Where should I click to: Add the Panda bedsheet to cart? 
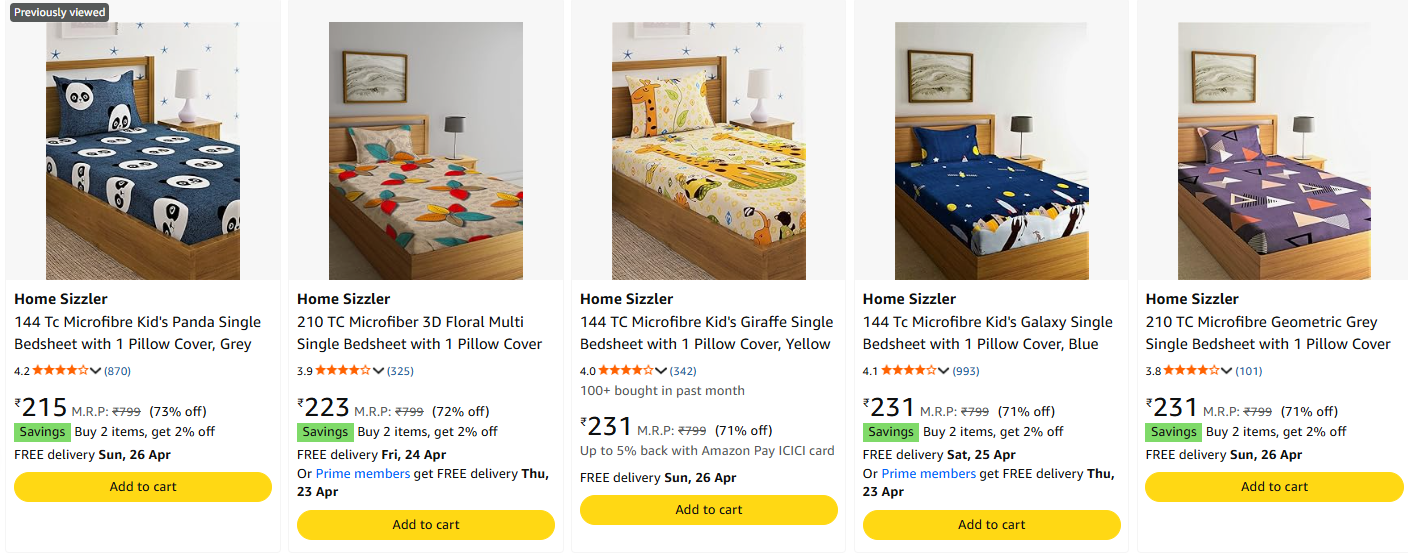pos(143,487)
